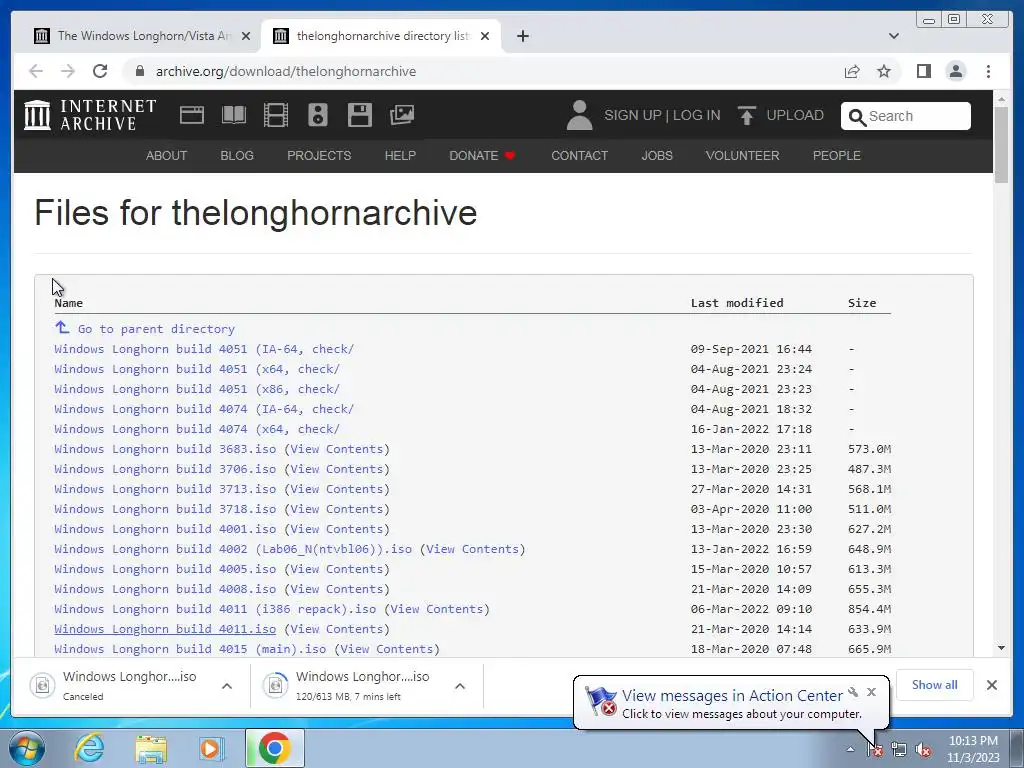
Task: Open the Video film-strip icon
Action: pyautogui.click(x=276, y=115)
